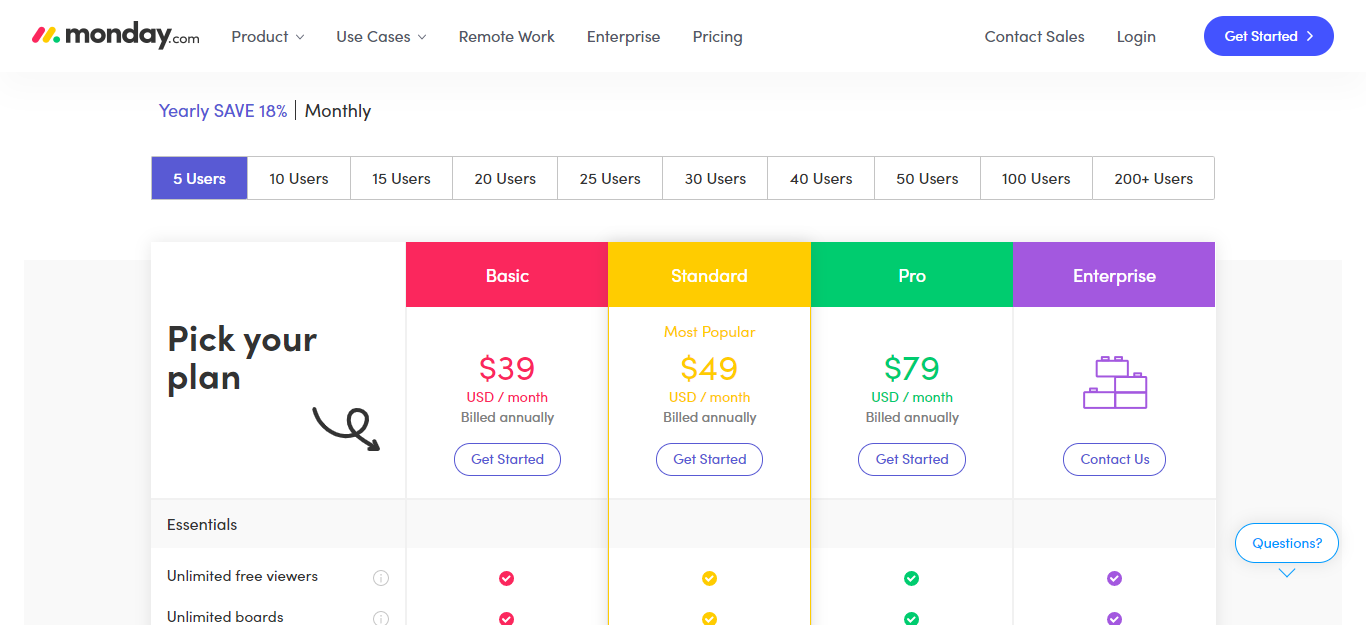Open info icon for Unlimited boards

tap(381, 619)
